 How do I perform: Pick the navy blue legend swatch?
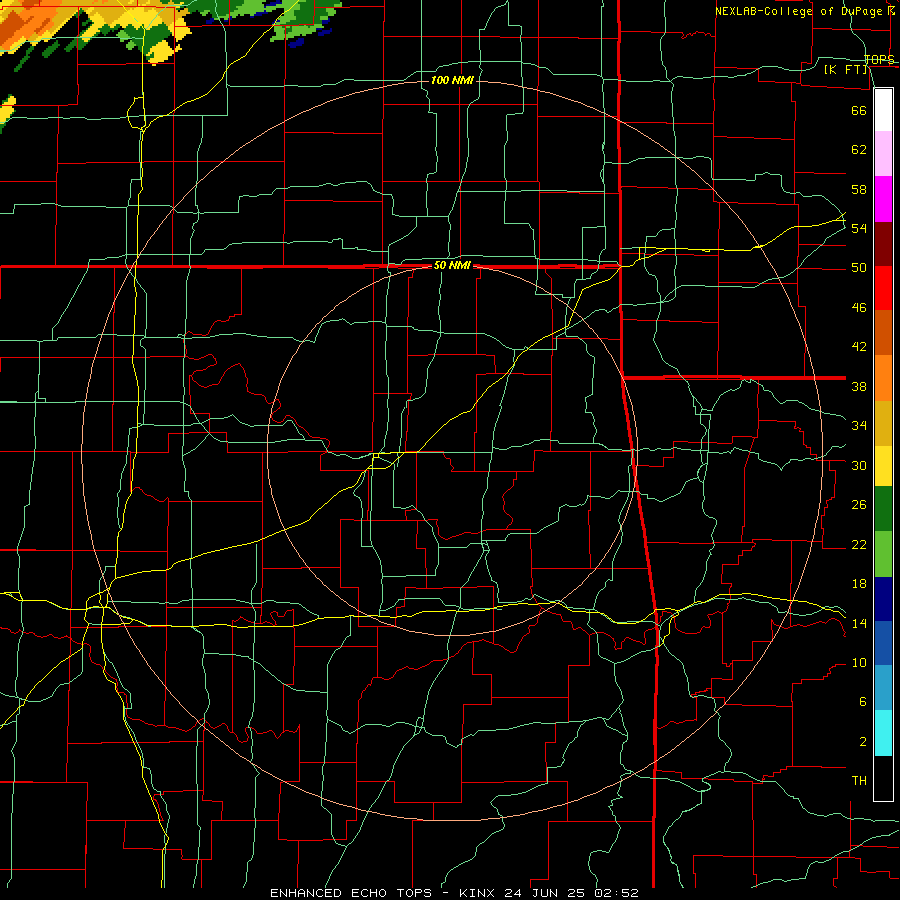[x=883, y=599]
